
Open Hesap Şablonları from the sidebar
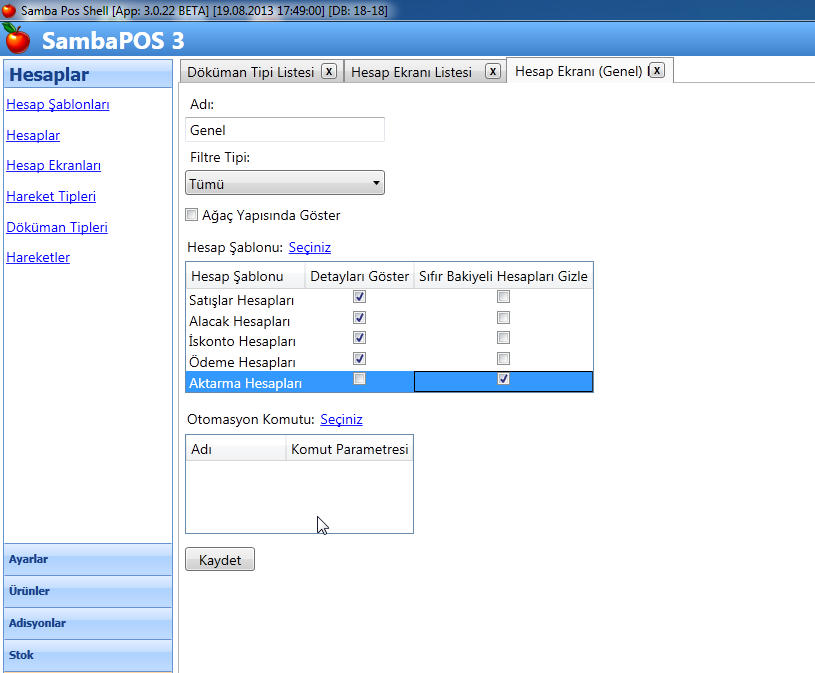coord(56,104)
